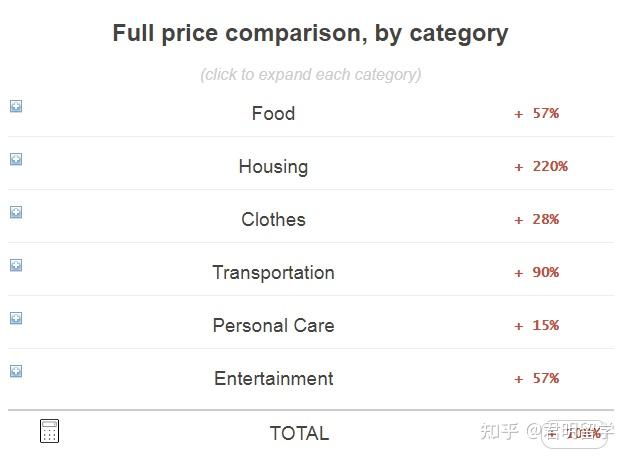Click the Clothes +28% price difference
Image resolution: width=631 pixels, height=457 pixels.
537,219
